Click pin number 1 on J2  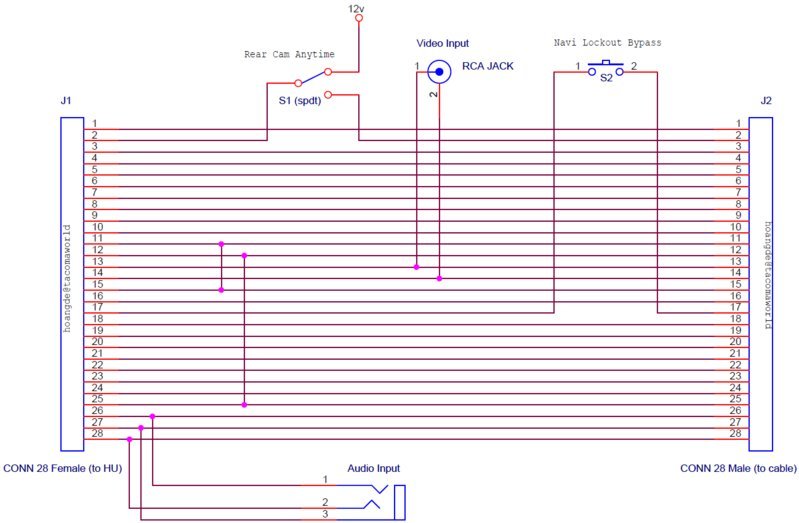pos(738,123)
